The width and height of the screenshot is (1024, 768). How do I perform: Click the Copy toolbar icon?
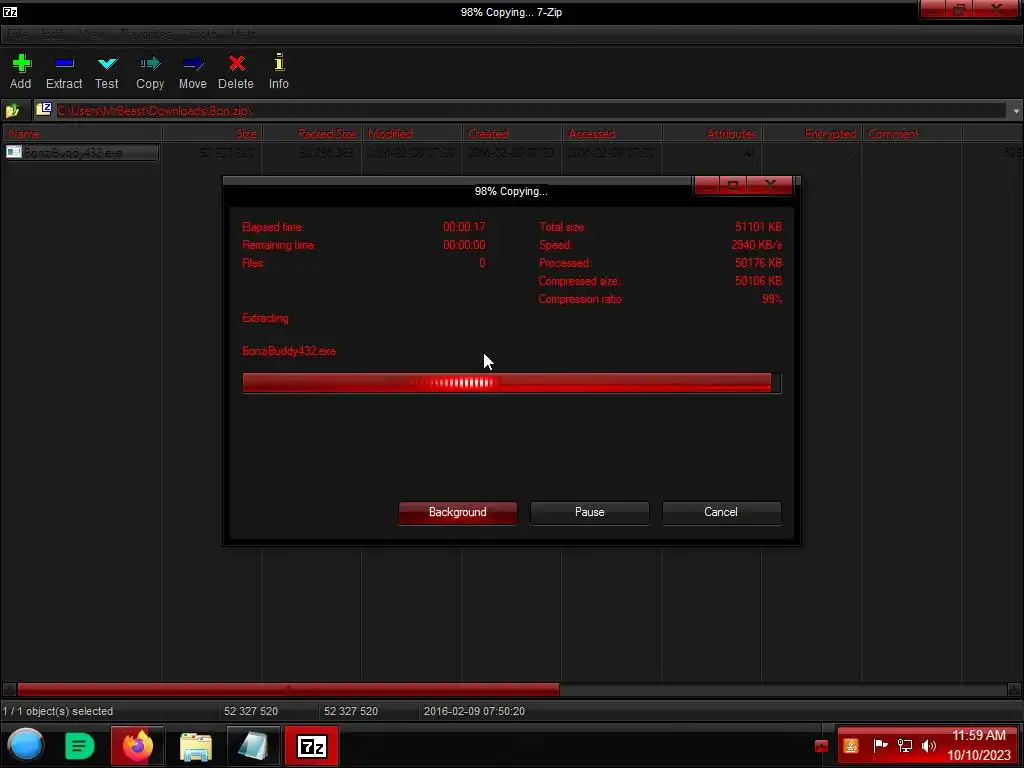click(150, 63)
